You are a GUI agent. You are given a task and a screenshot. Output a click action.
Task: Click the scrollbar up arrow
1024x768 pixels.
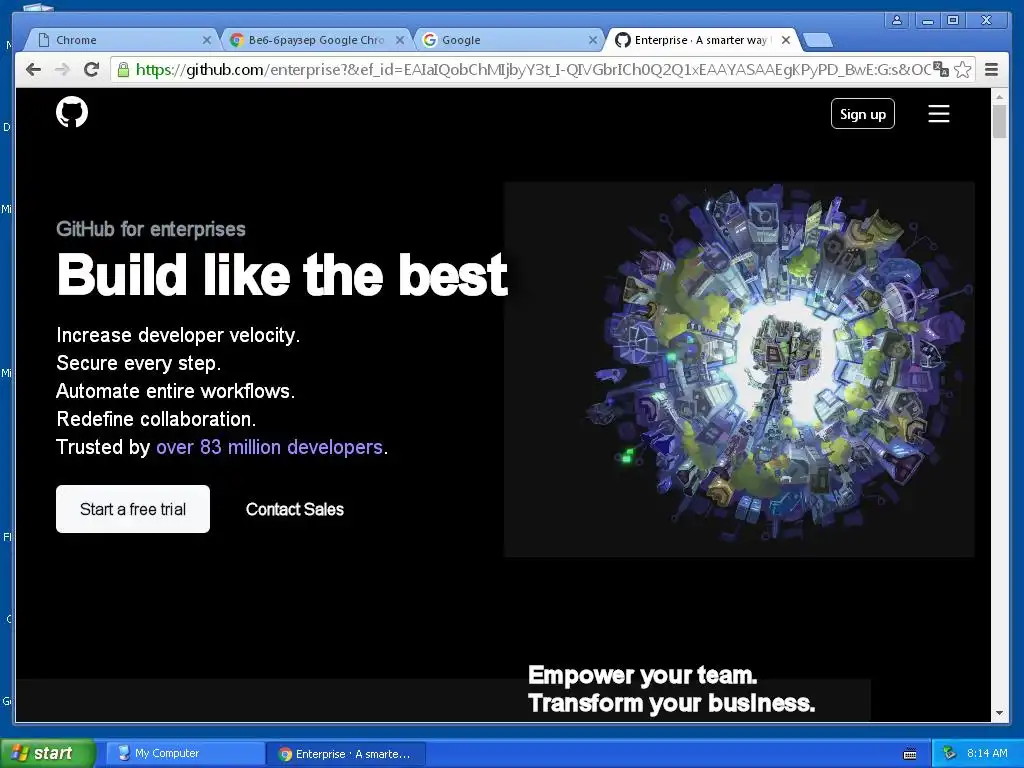(x=999, y=97)
